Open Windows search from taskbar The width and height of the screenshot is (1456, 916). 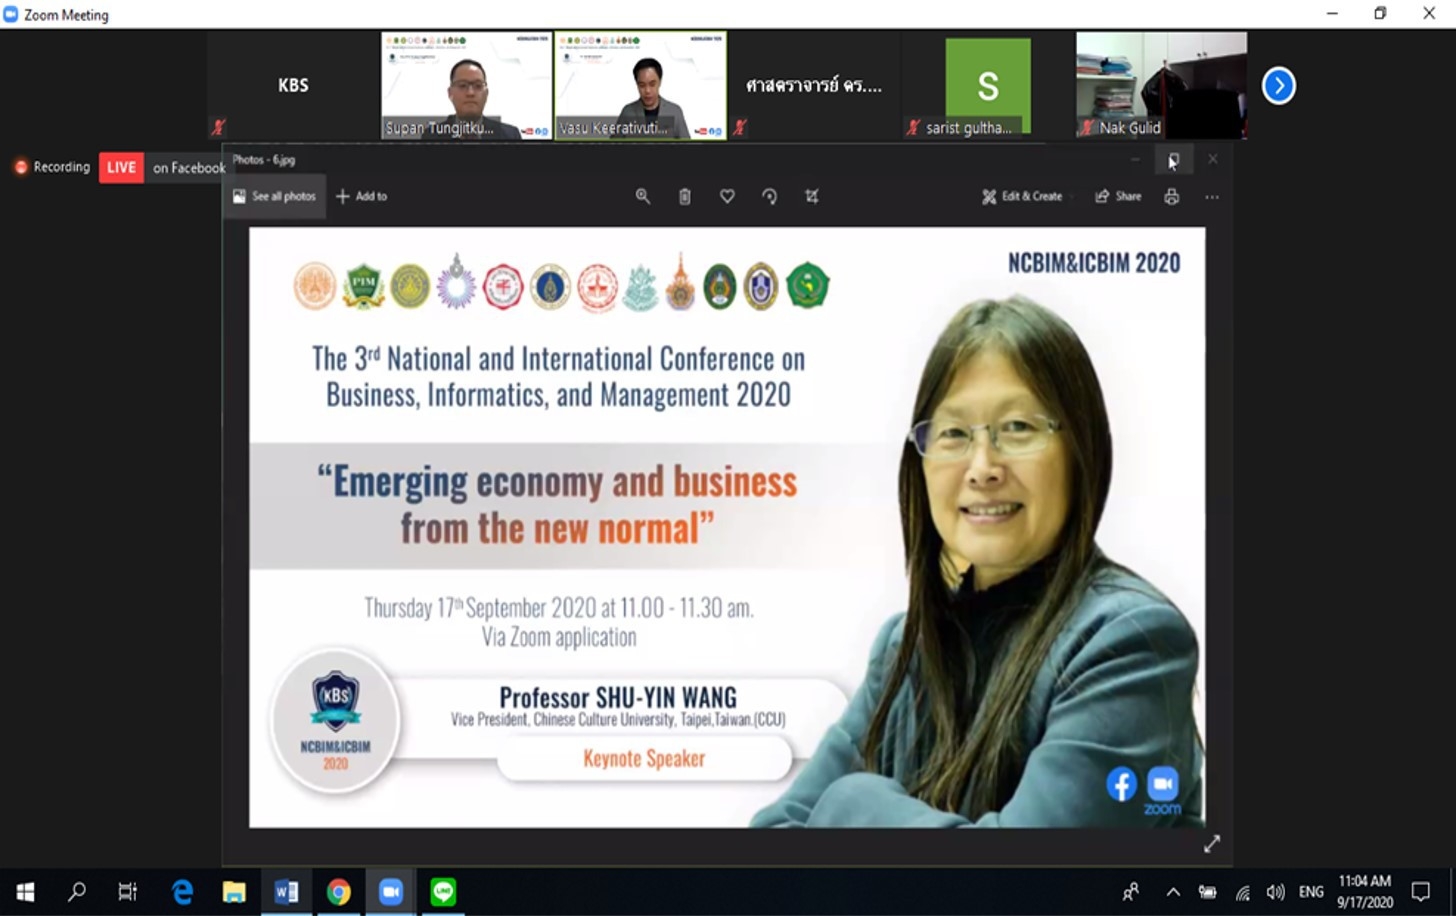[76, 891]
